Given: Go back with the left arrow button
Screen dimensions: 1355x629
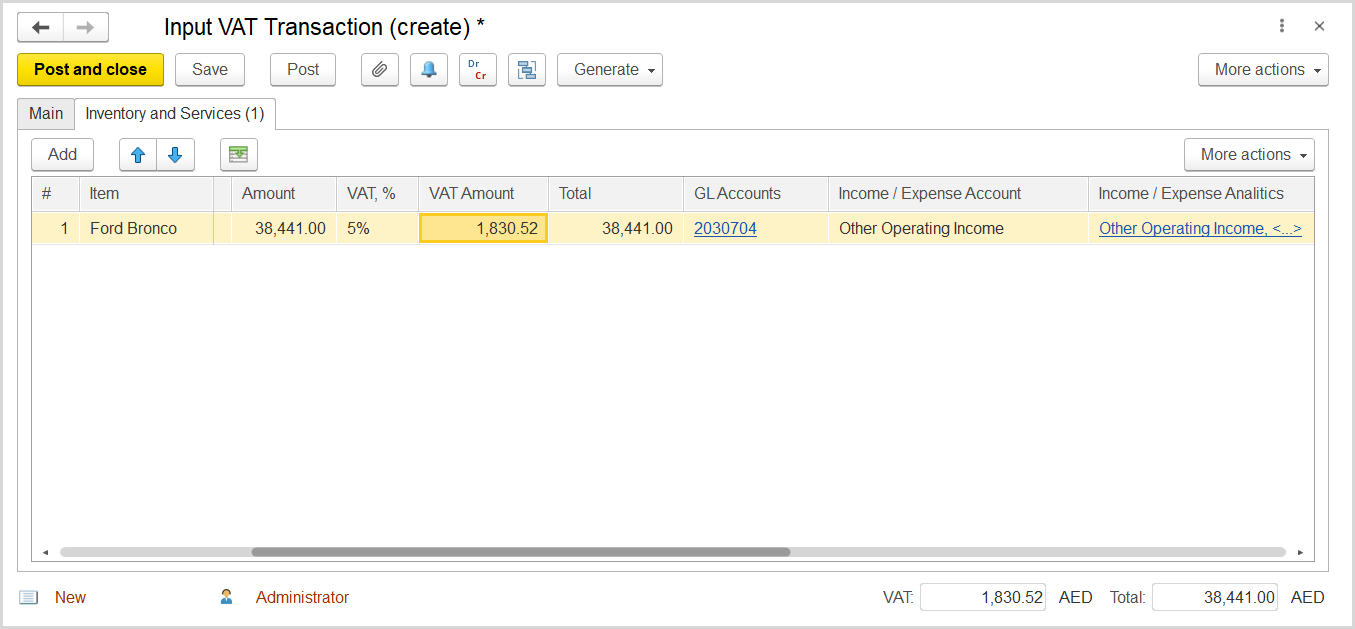Looking at the screenshot, I should tap(41, 27).
